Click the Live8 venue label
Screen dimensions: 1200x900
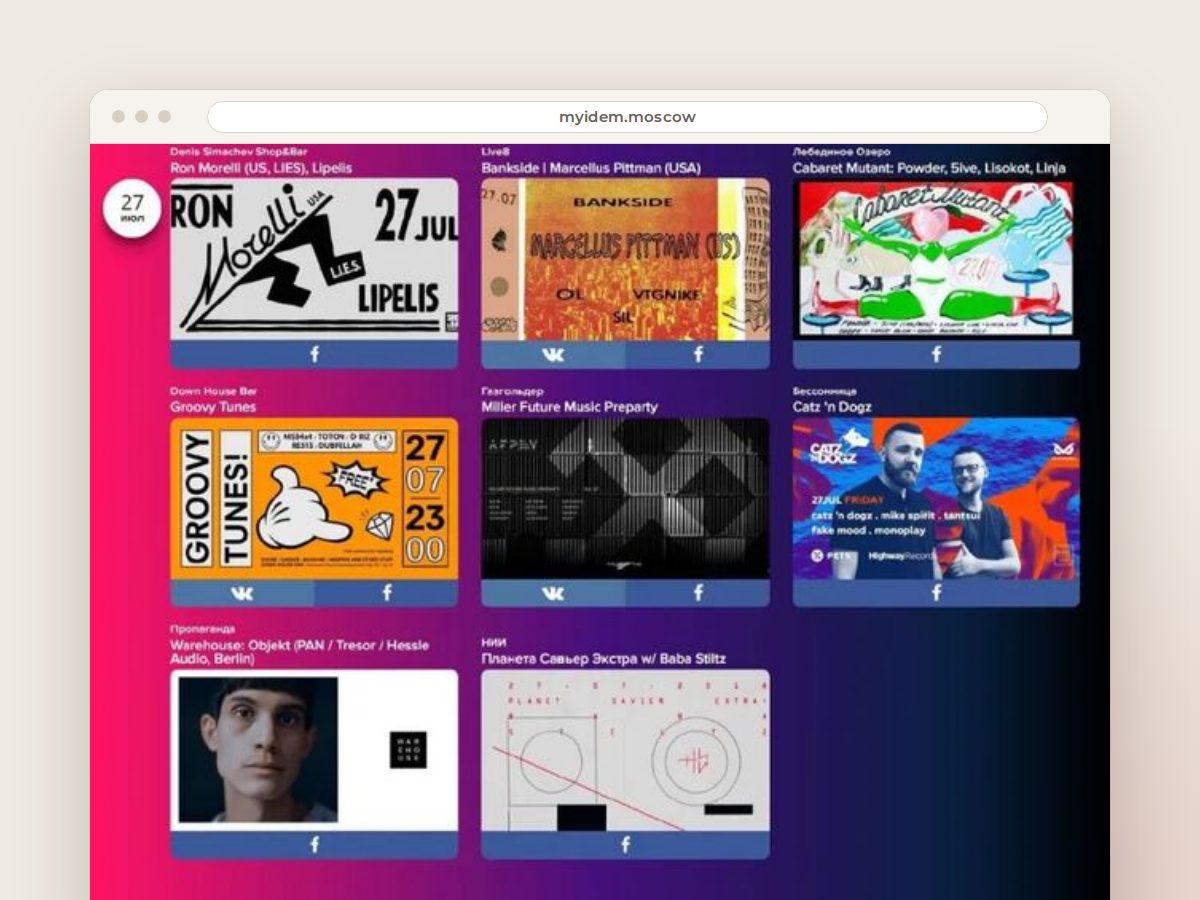(x=495, y=152)
